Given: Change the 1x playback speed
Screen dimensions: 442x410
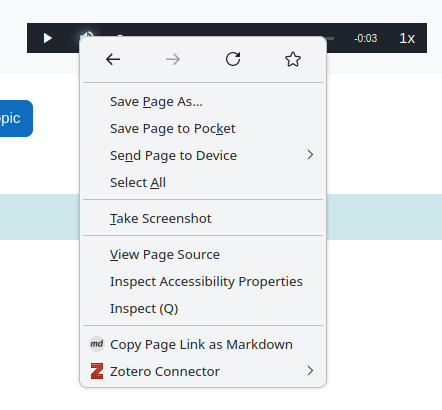Looking at the screenshot, I should pyautogui.click(x=407, y=38).
